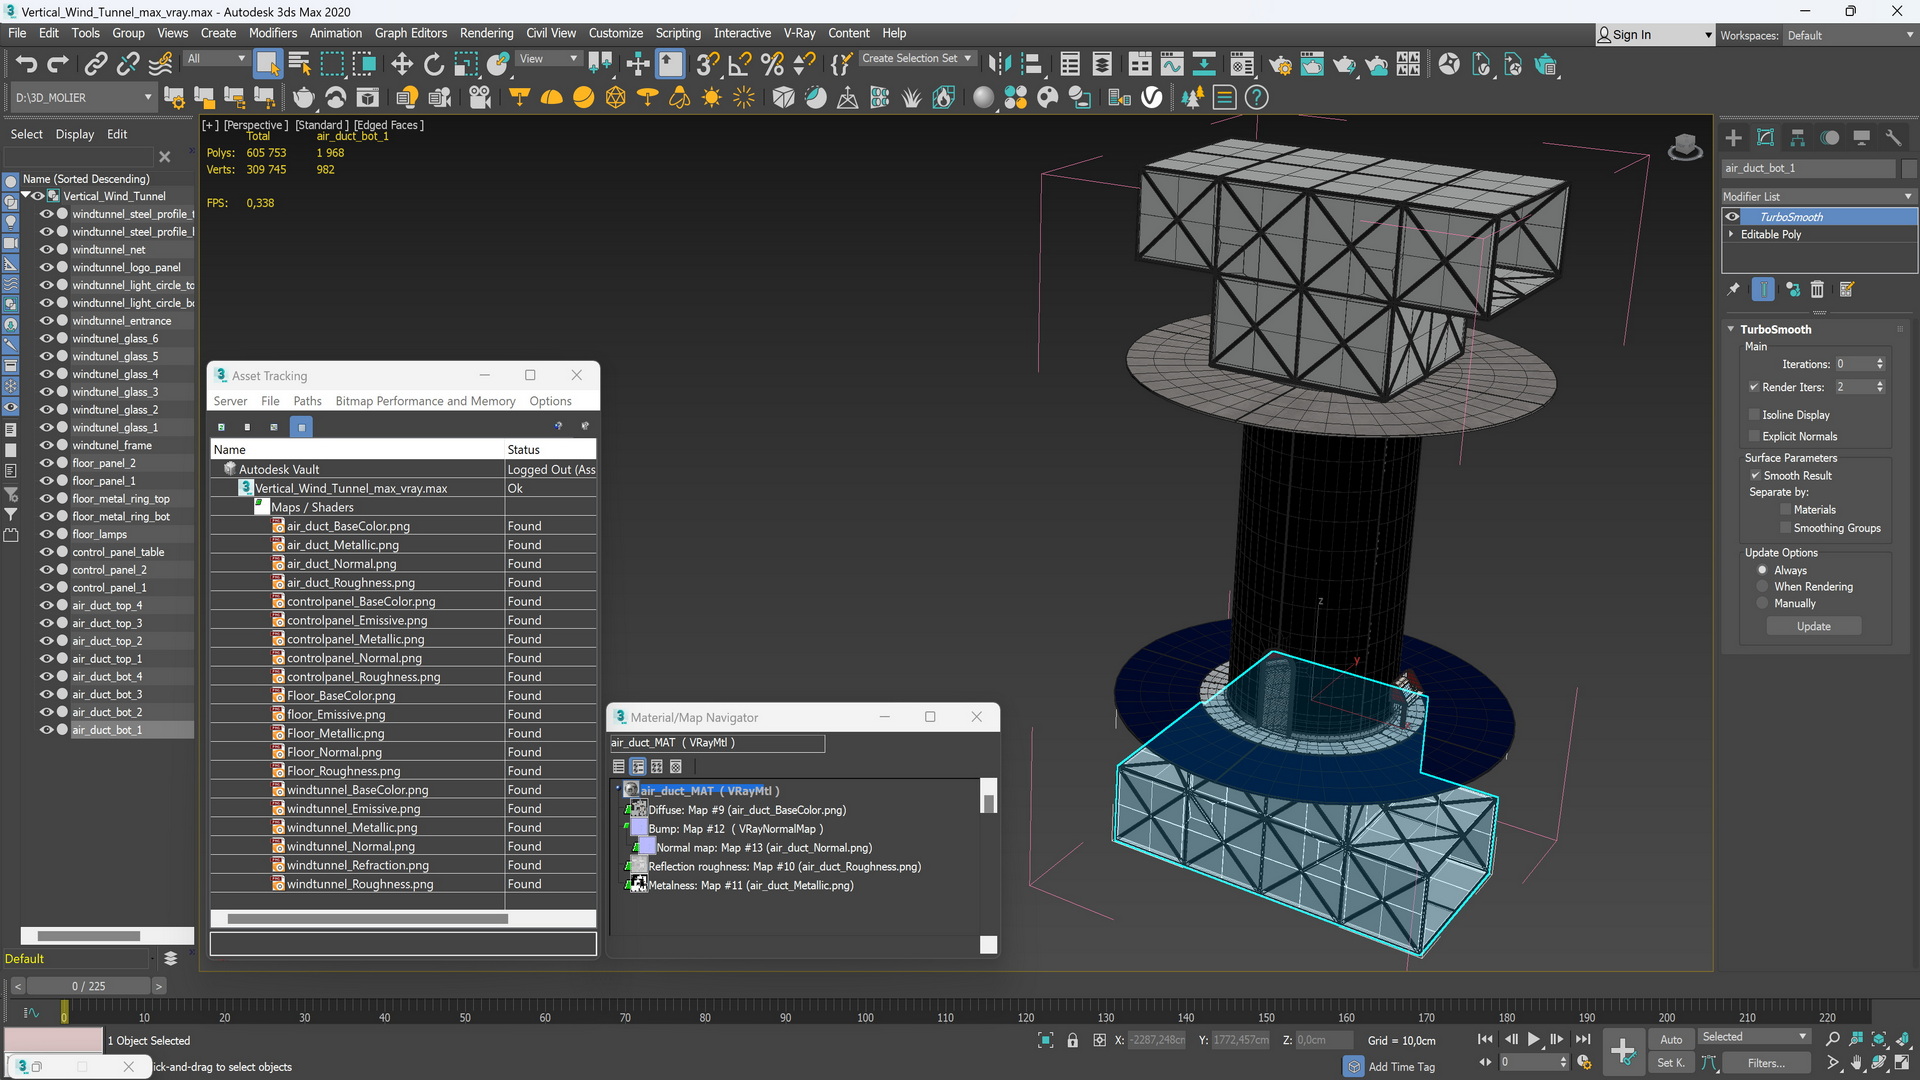1920x1080 pixels.
Task: Enable the Isoline Display checkbox
Action: click(x=1754, y=414)
